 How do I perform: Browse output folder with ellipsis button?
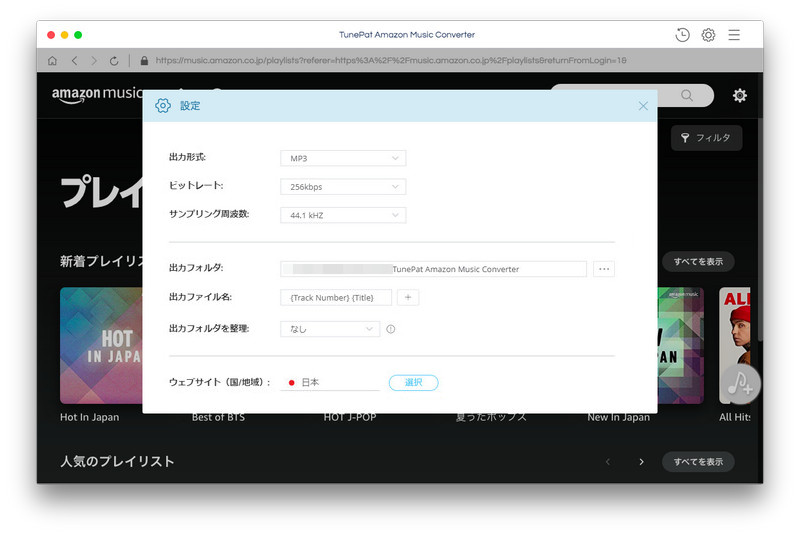604,269
